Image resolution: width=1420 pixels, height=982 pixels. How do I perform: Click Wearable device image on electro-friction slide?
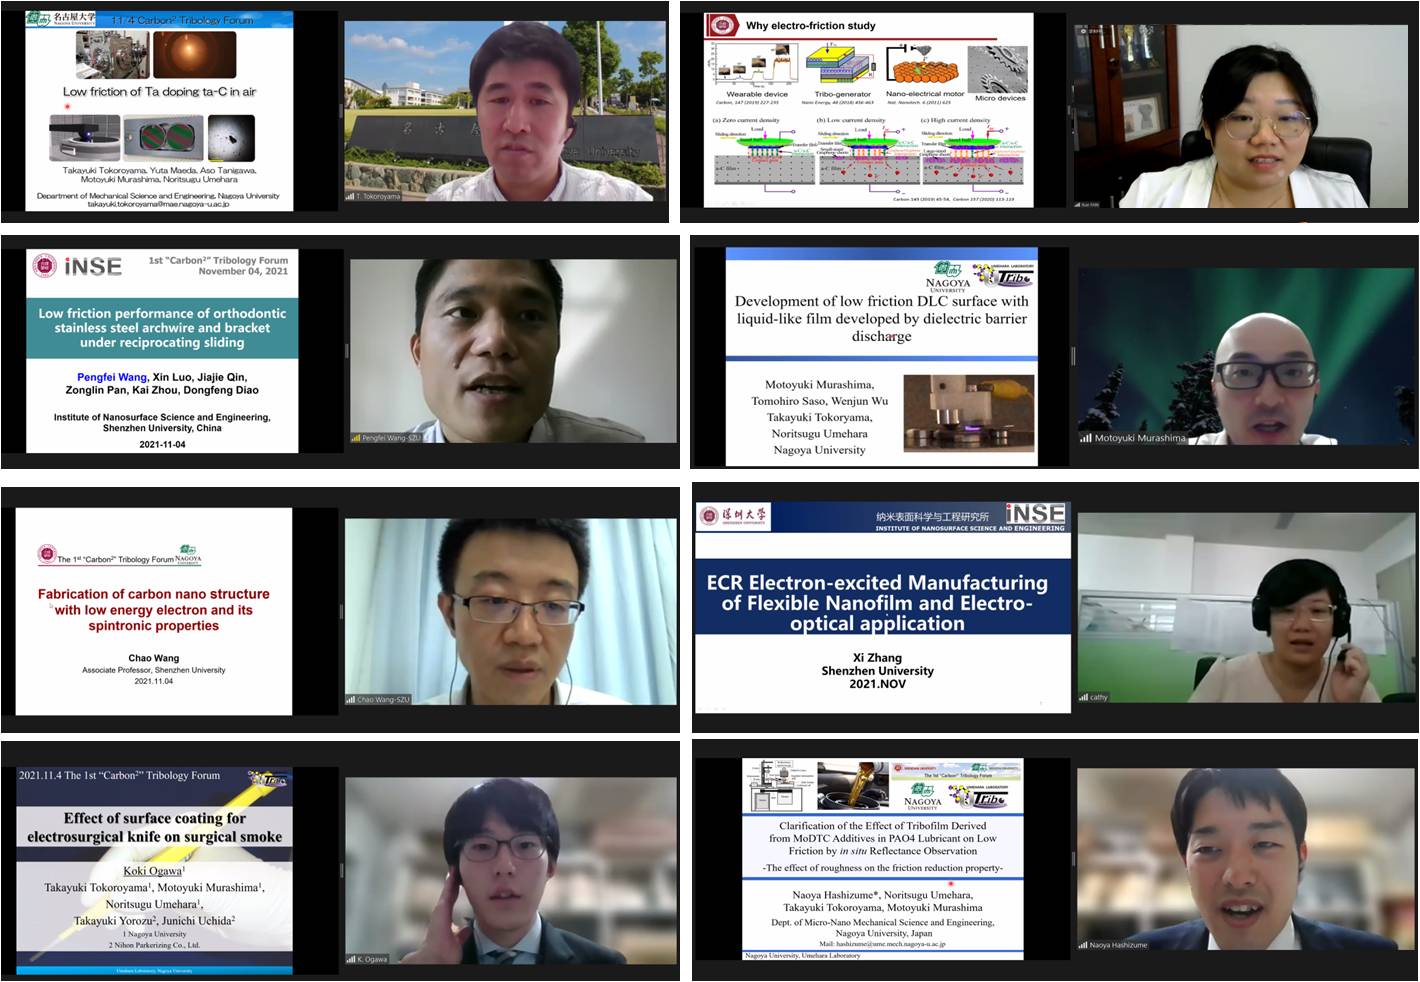point(756,67)
